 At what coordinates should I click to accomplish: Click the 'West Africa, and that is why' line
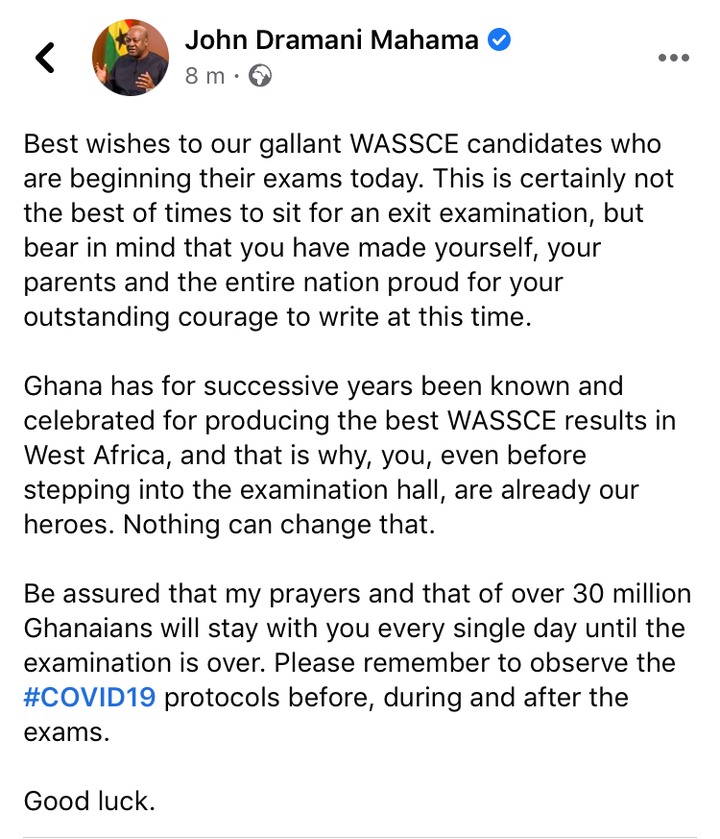click(305, 455)
